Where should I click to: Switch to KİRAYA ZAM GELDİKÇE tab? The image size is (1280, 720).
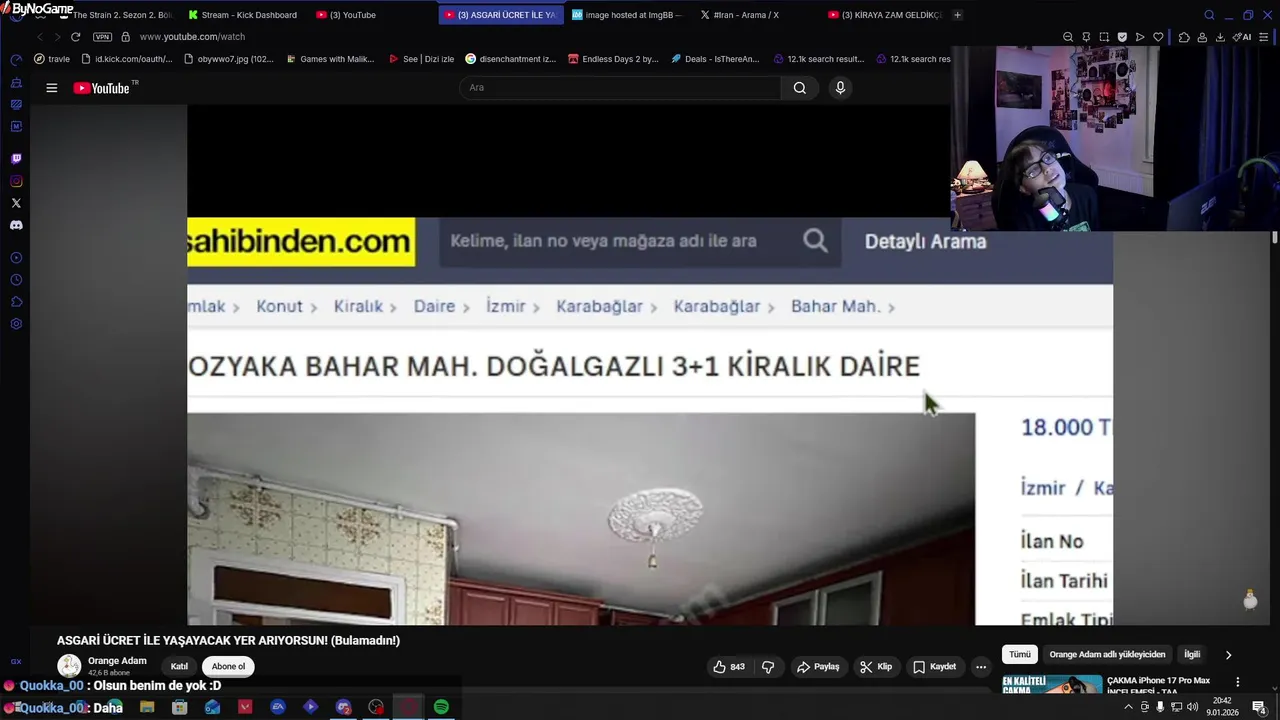point(885,15)
